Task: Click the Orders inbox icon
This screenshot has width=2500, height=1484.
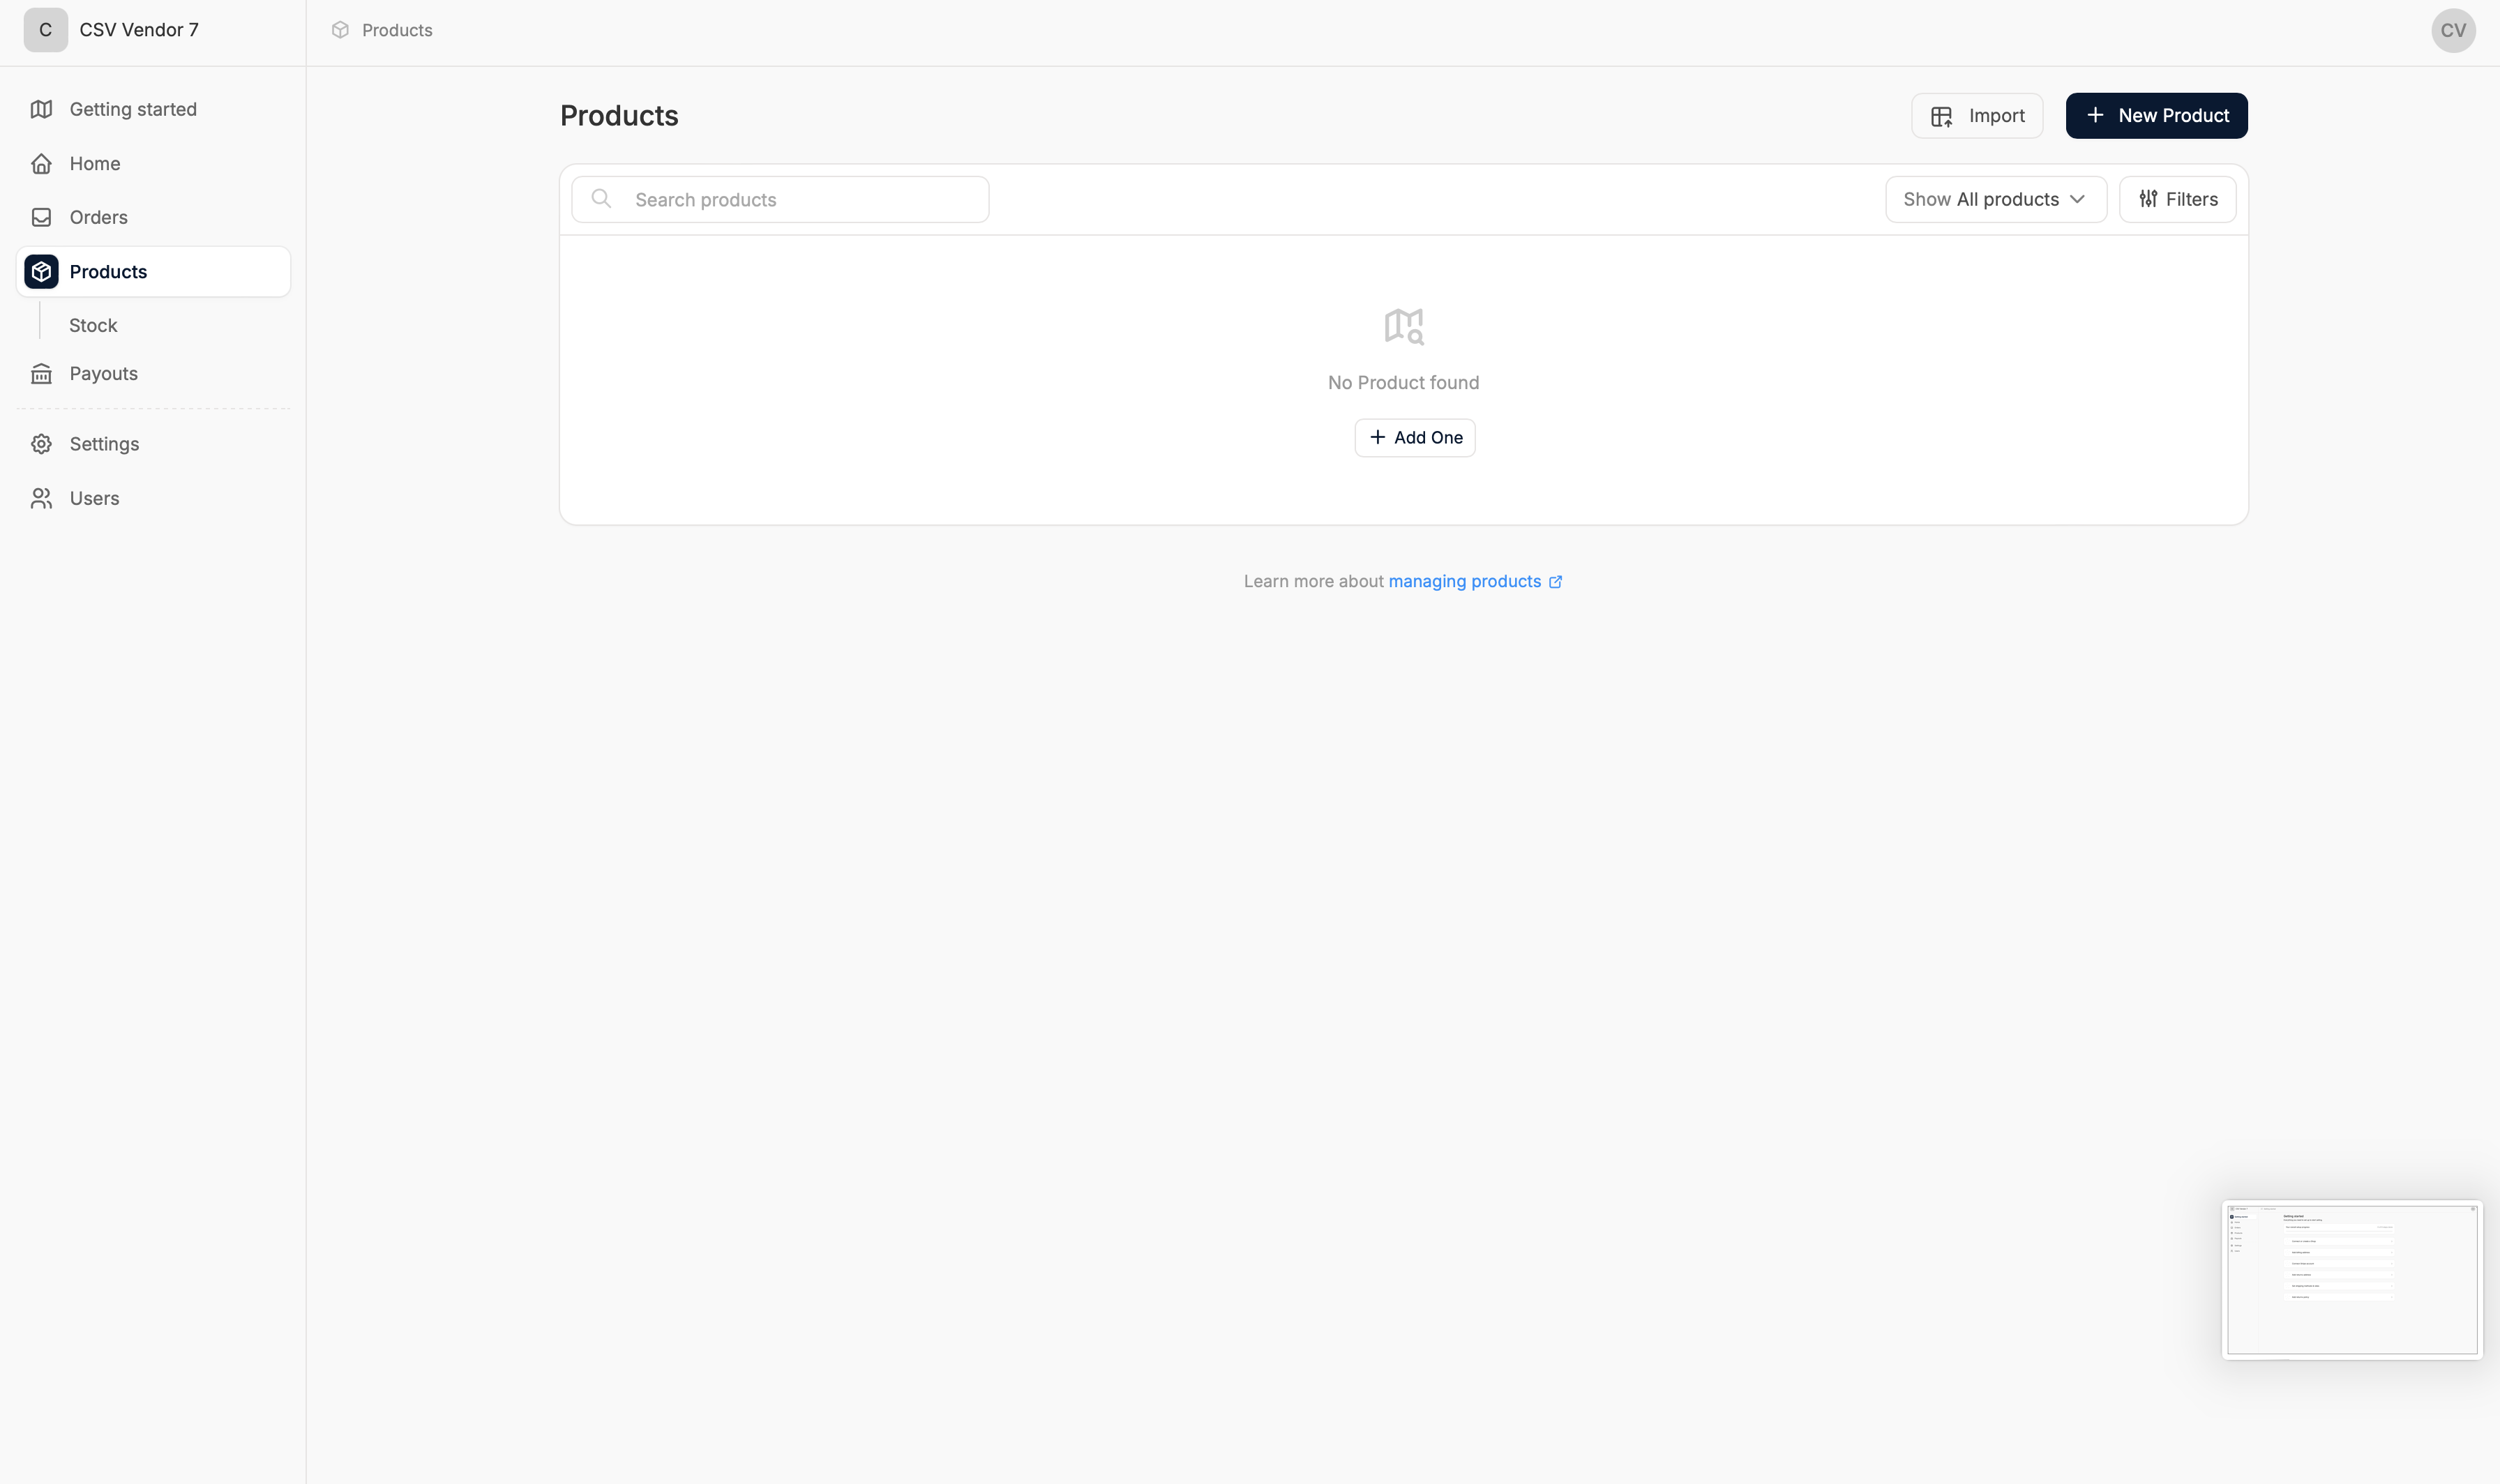Action: [41, 217]
